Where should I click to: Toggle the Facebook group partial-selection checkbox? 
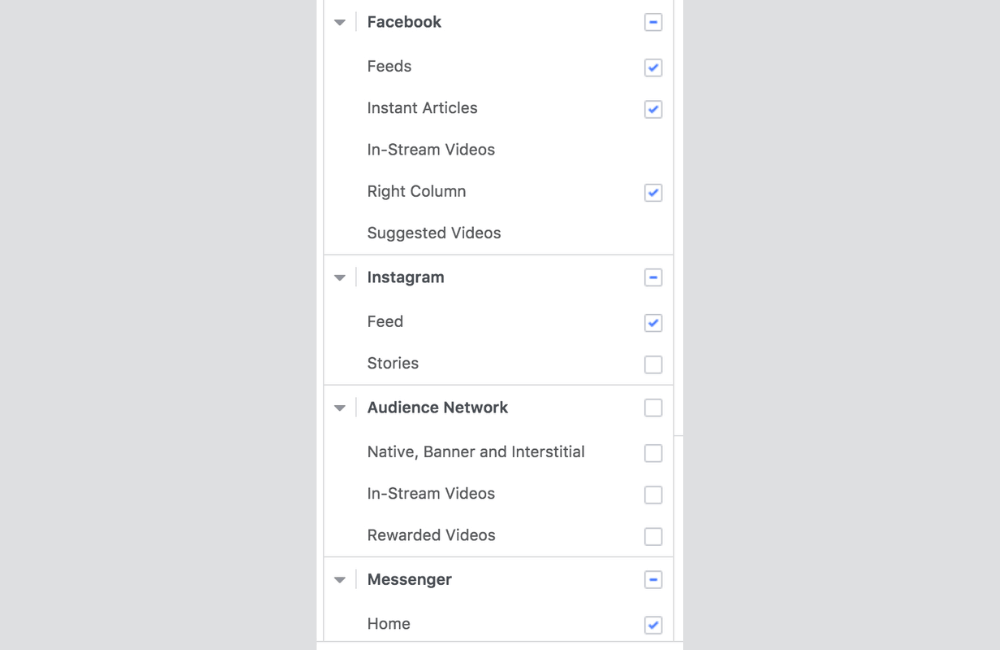coord(653,22)
